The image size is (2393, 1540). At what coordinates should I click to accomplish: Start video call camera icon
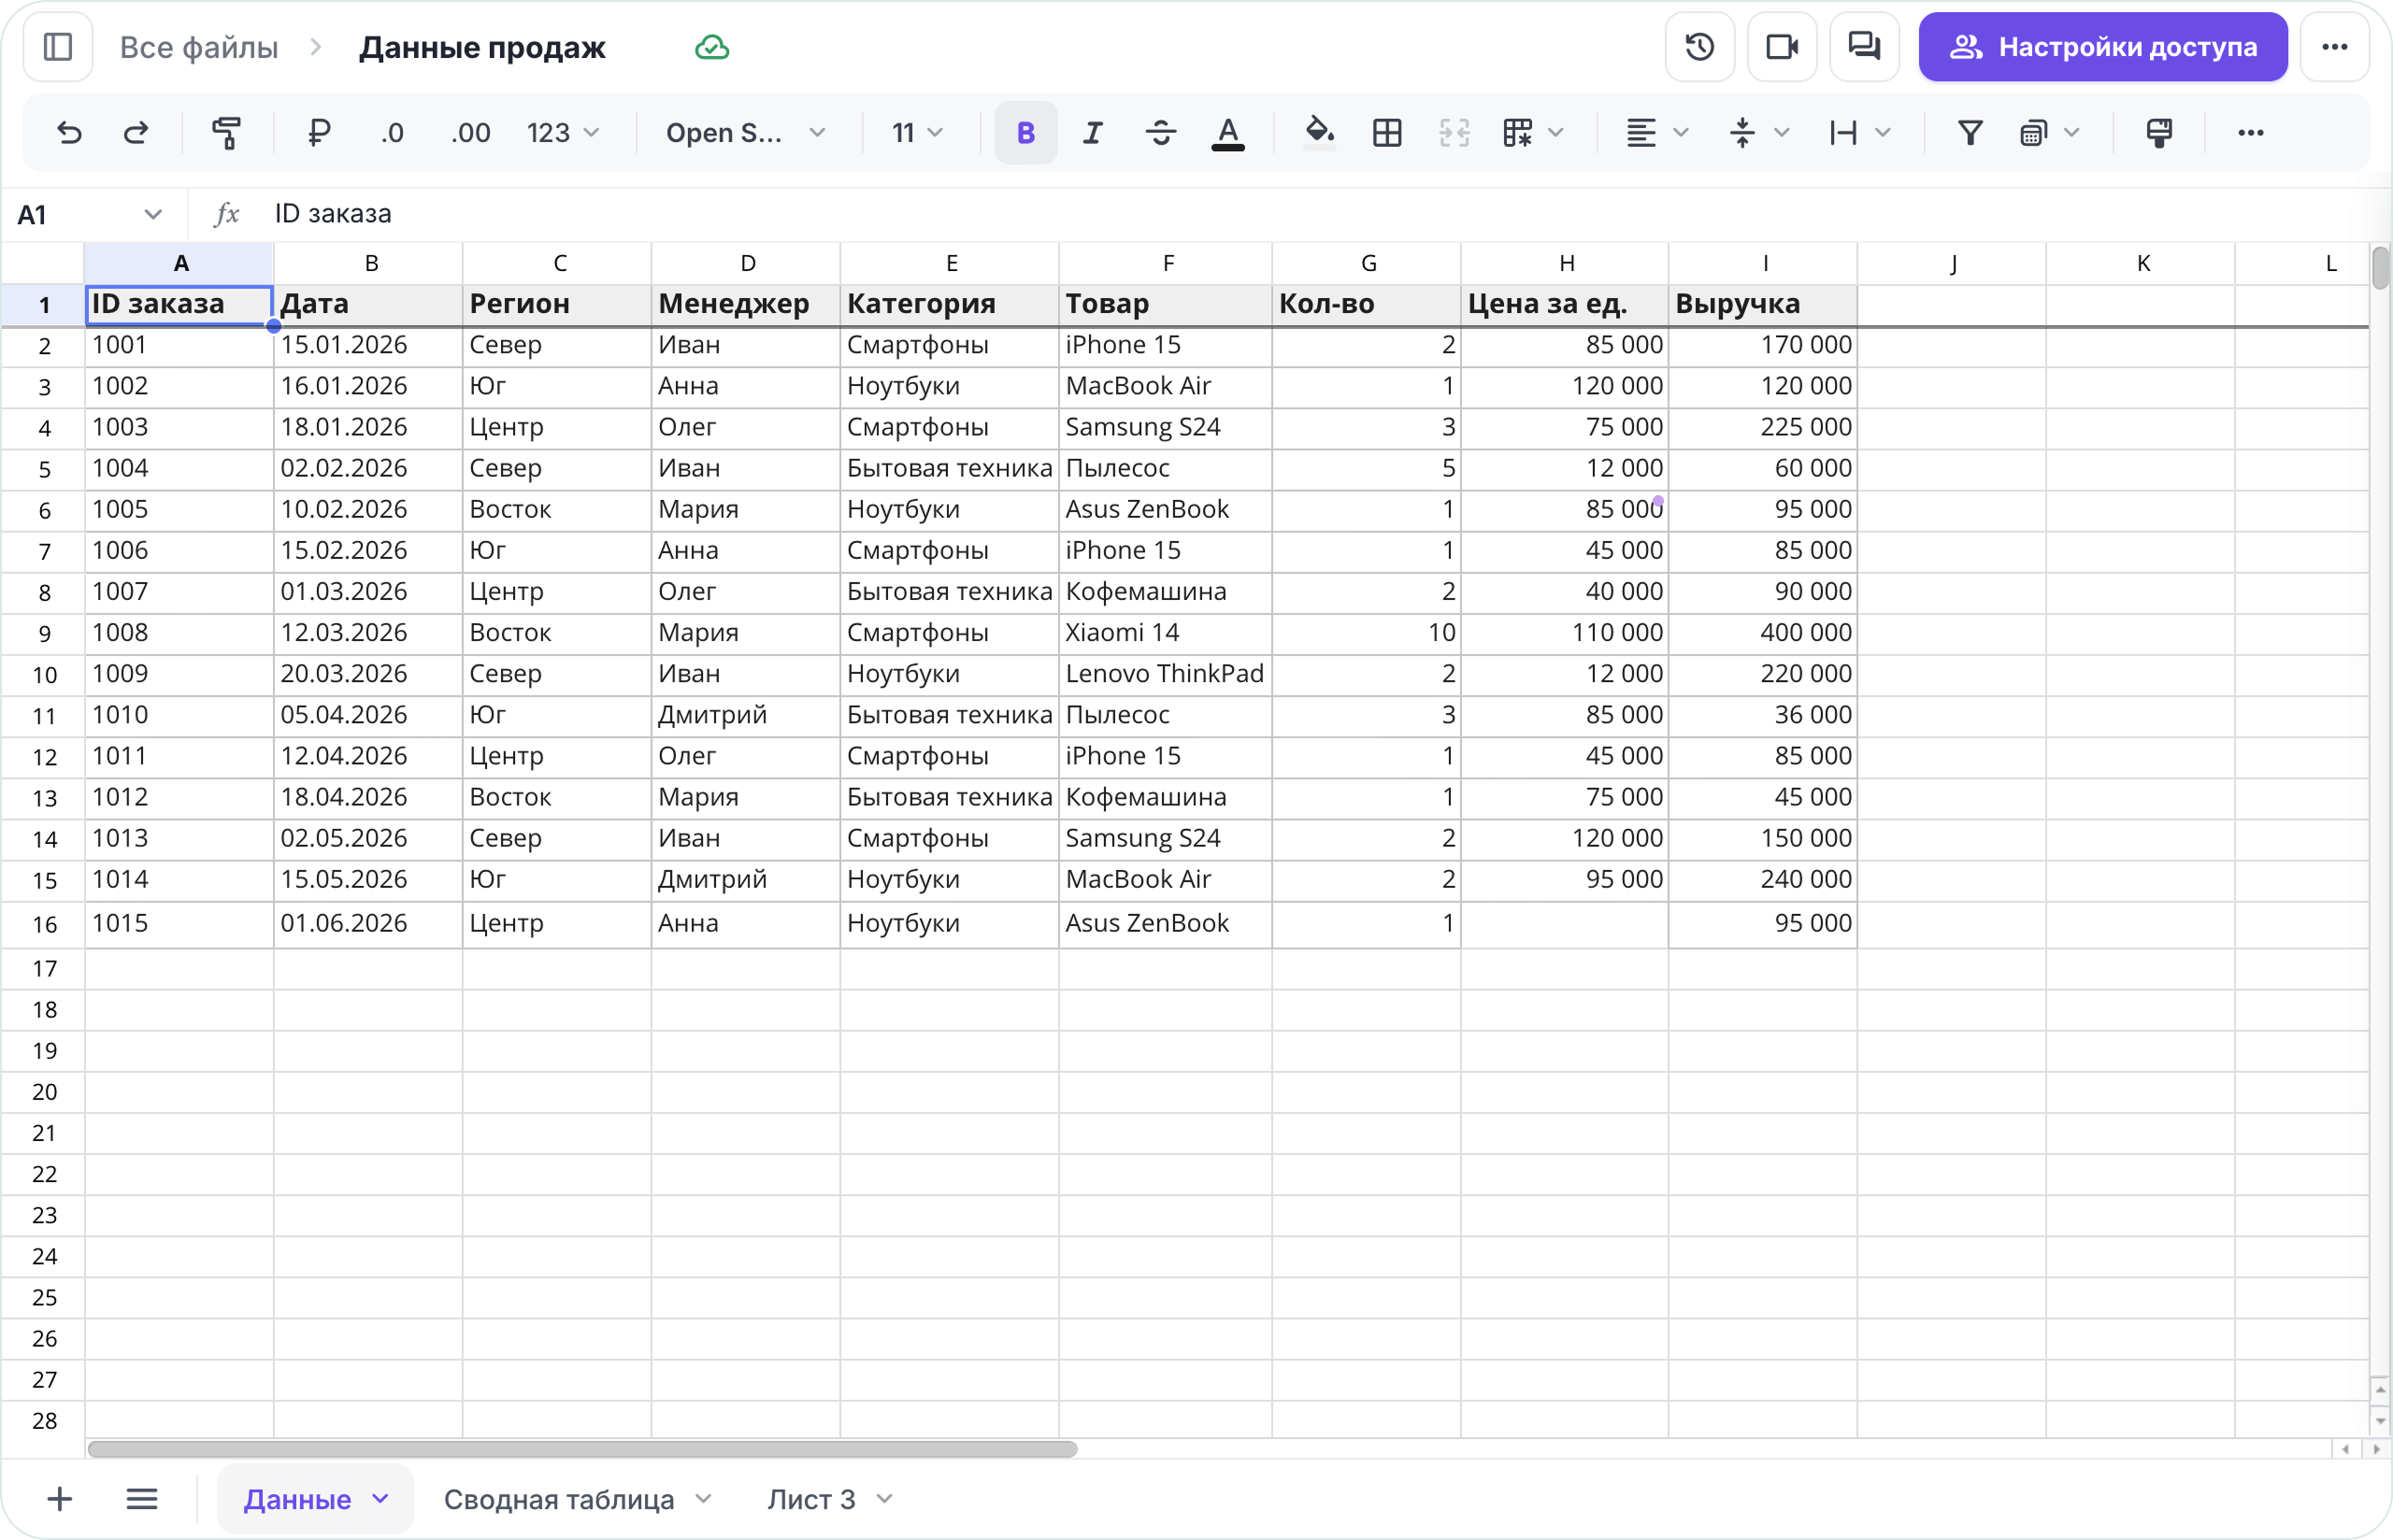click(x=1782, y=47)
